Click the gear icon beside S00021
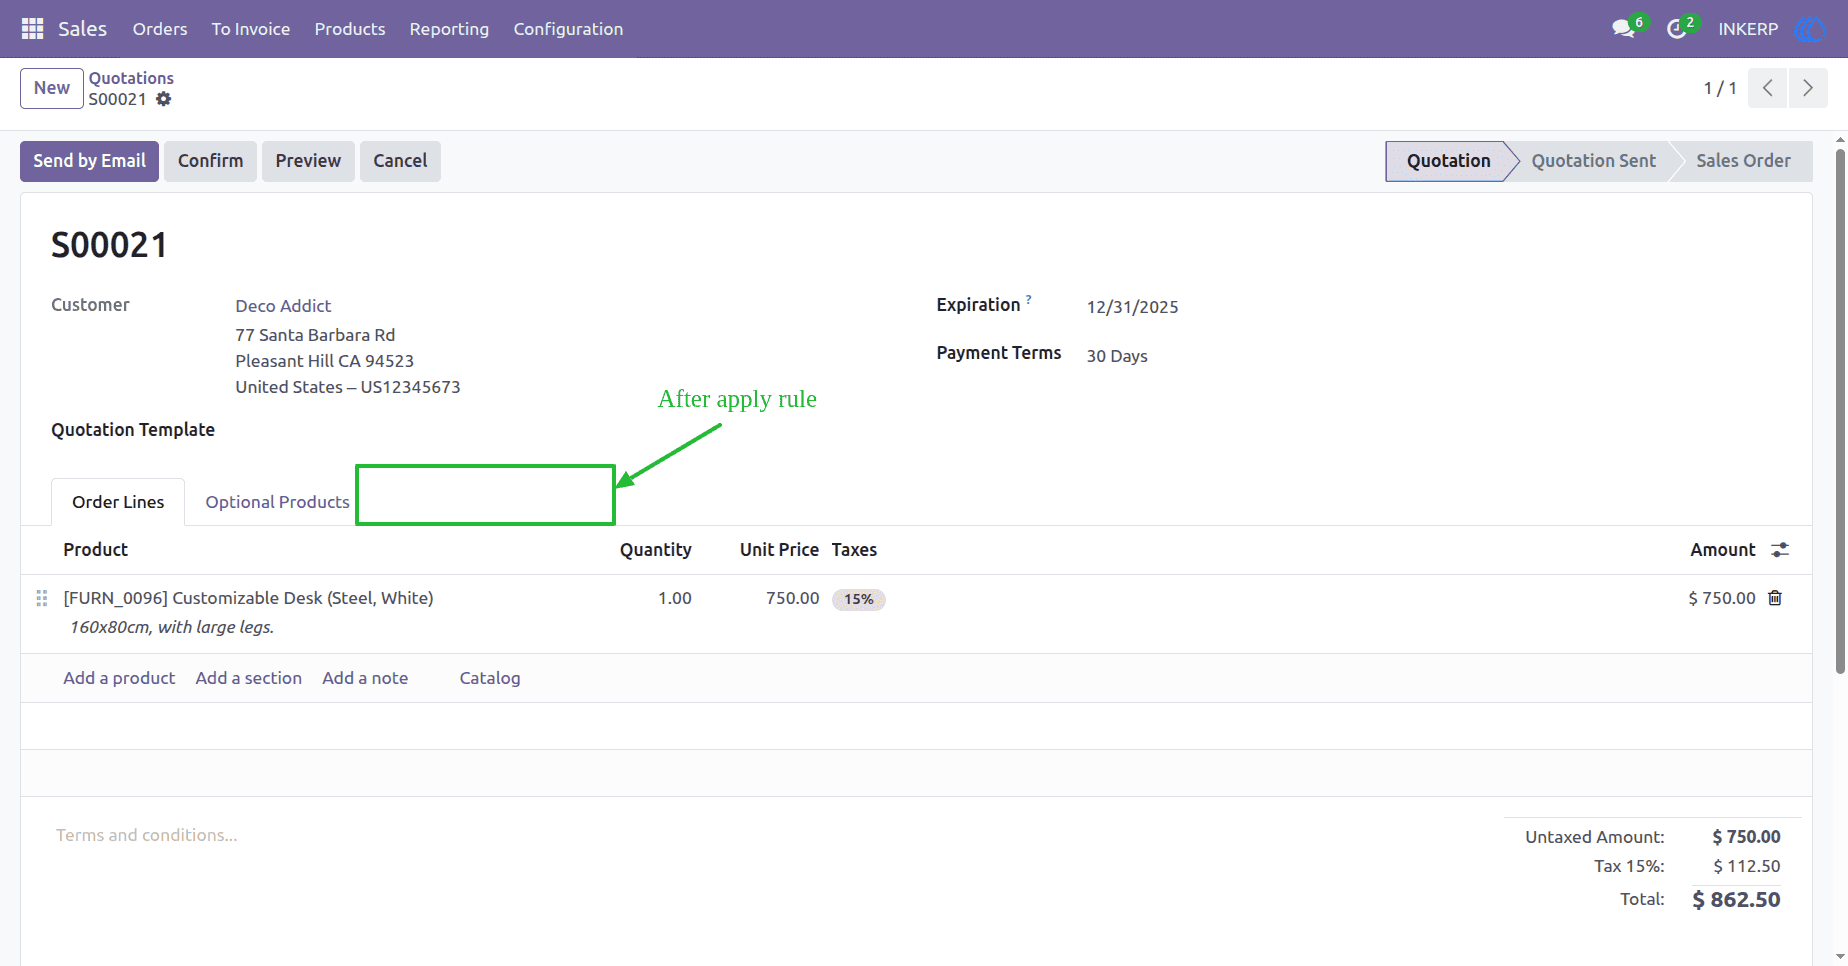 [x=164, y=99]
